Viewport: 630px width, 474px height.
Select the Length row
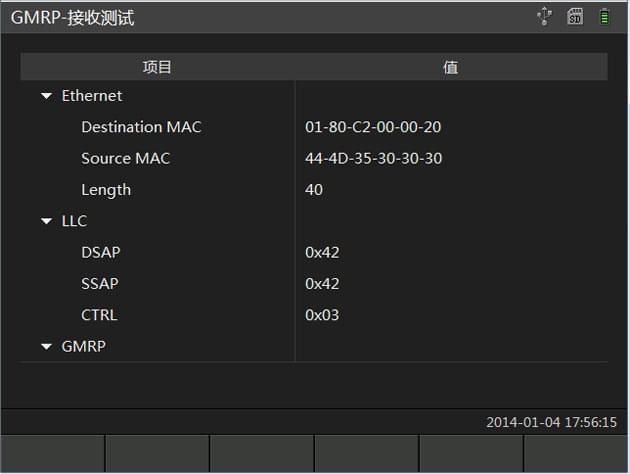pos(314,190)
